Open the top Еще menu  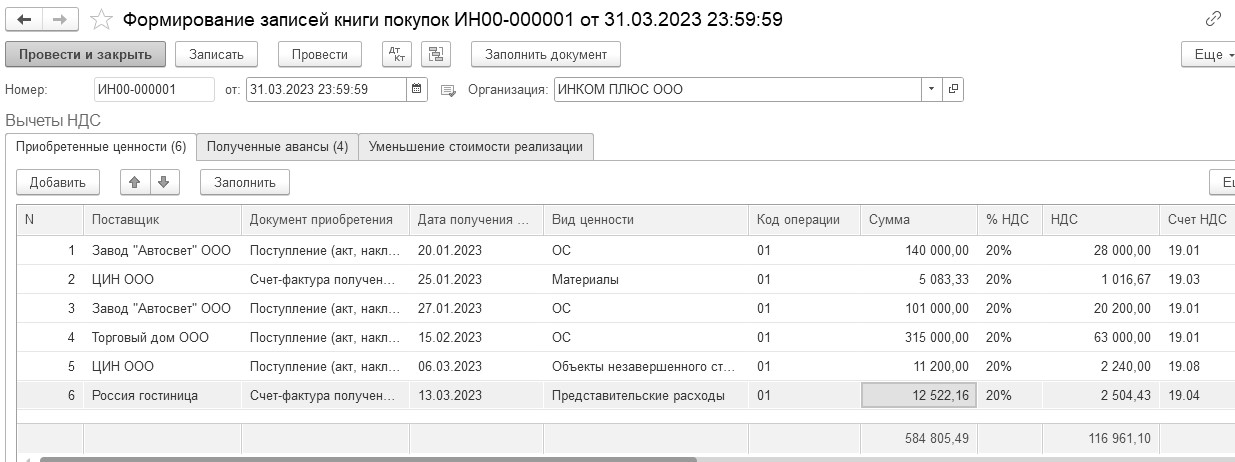point(1207,54)
